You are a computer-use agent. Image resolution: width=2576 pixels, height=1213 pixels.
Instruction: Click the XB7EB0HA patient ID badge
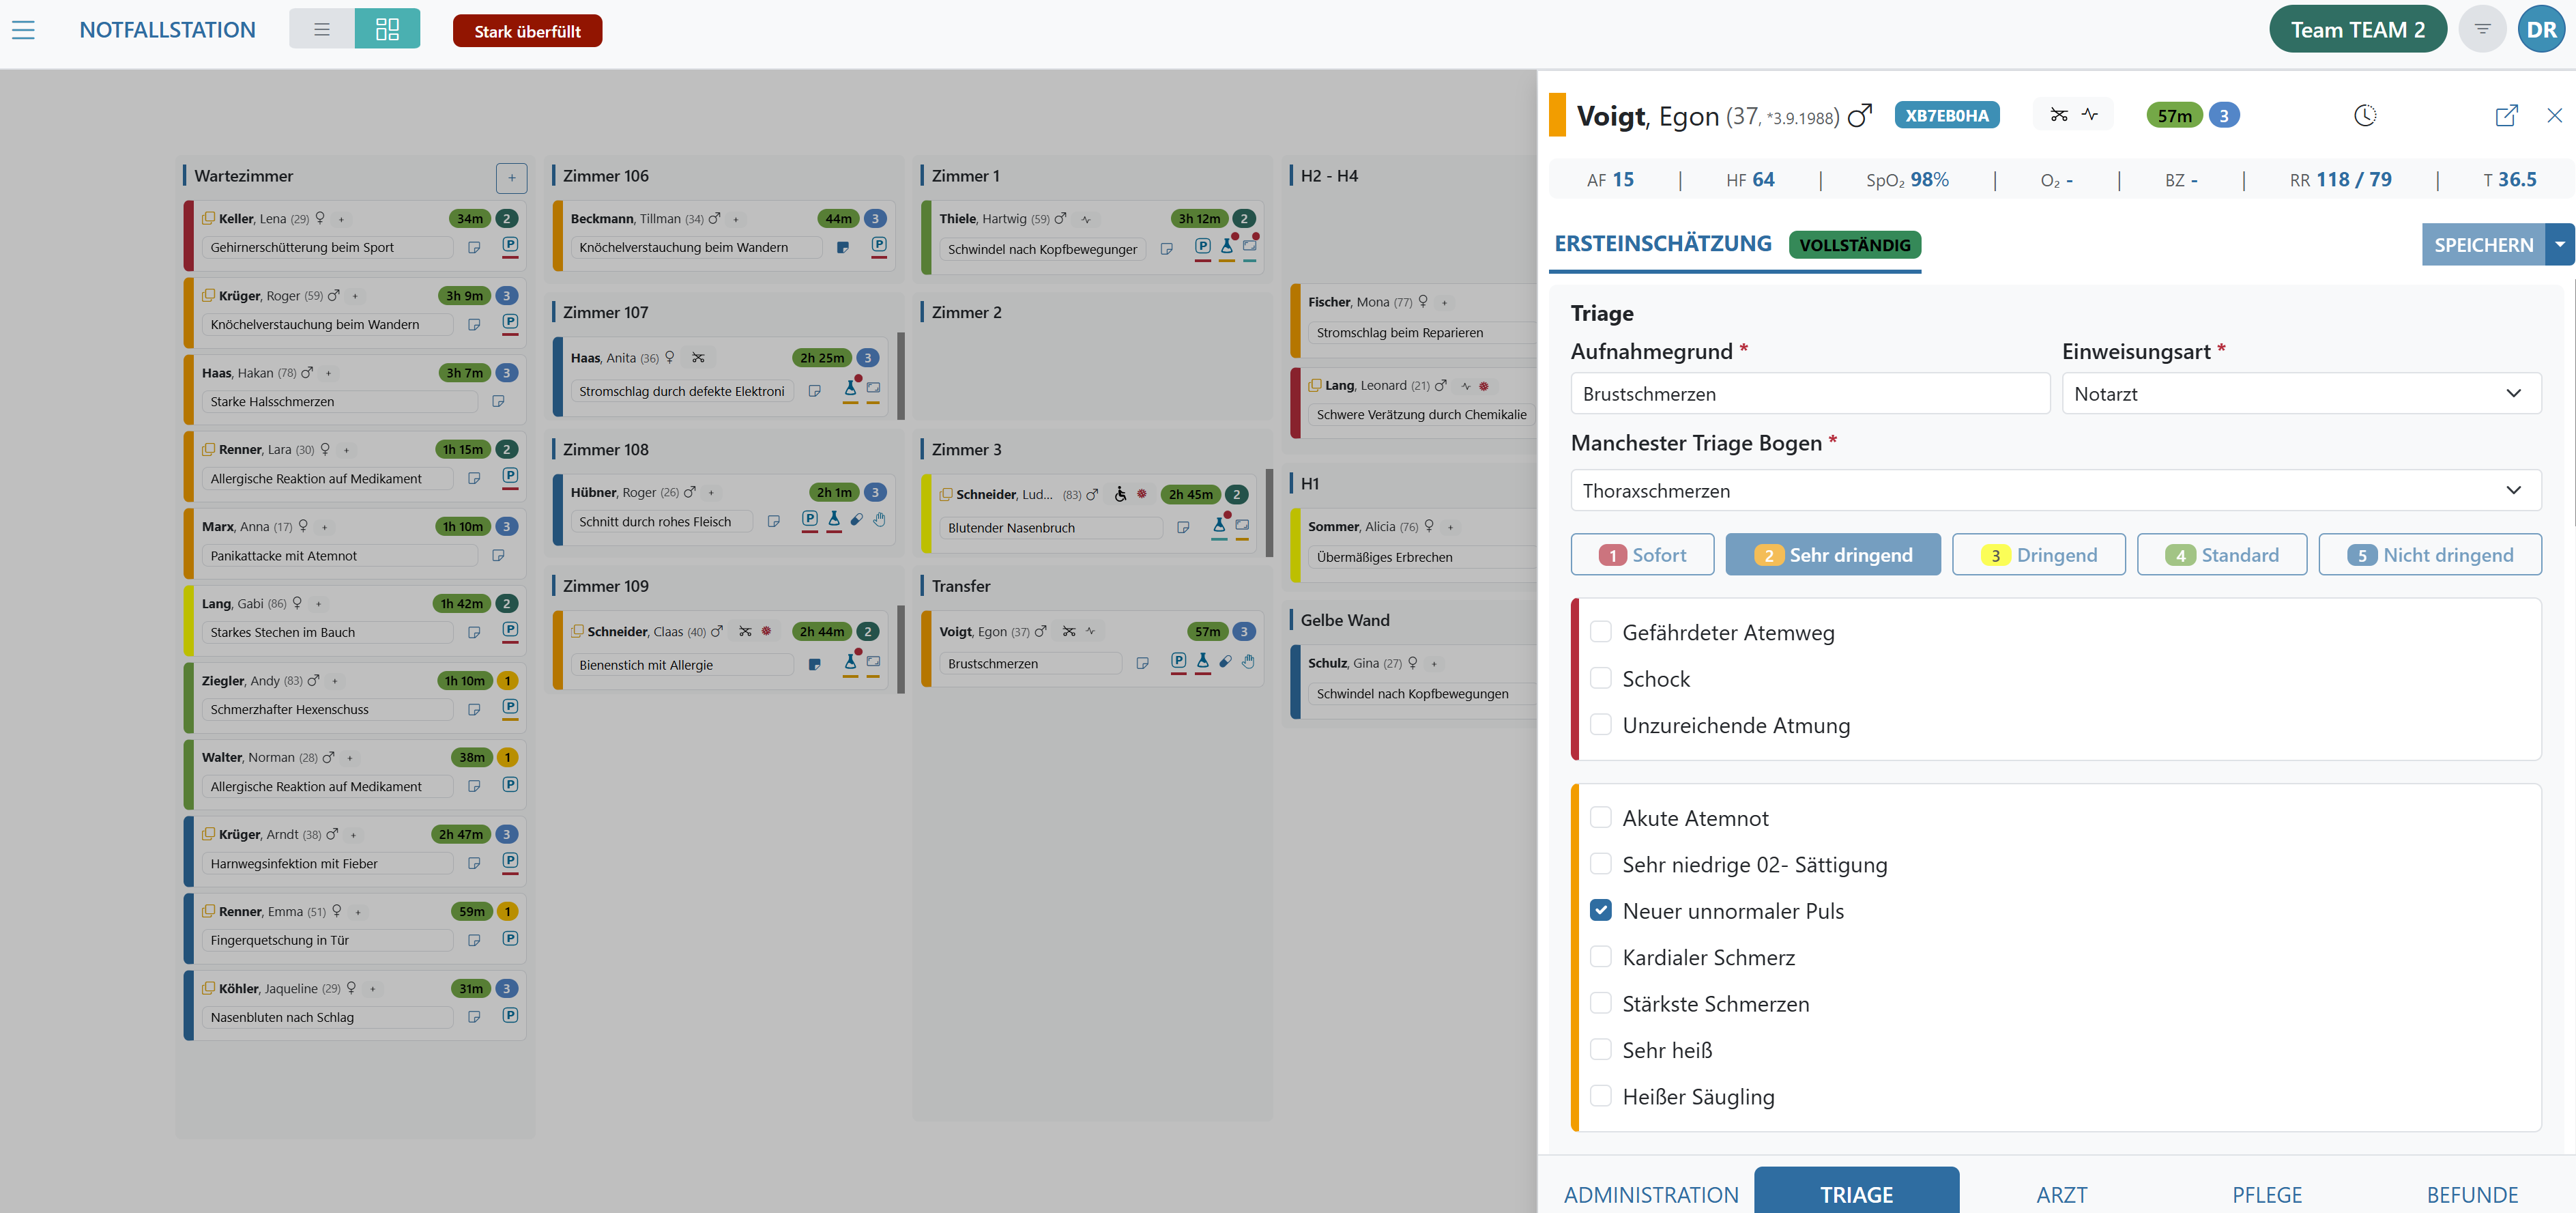tap(1946, 115)
